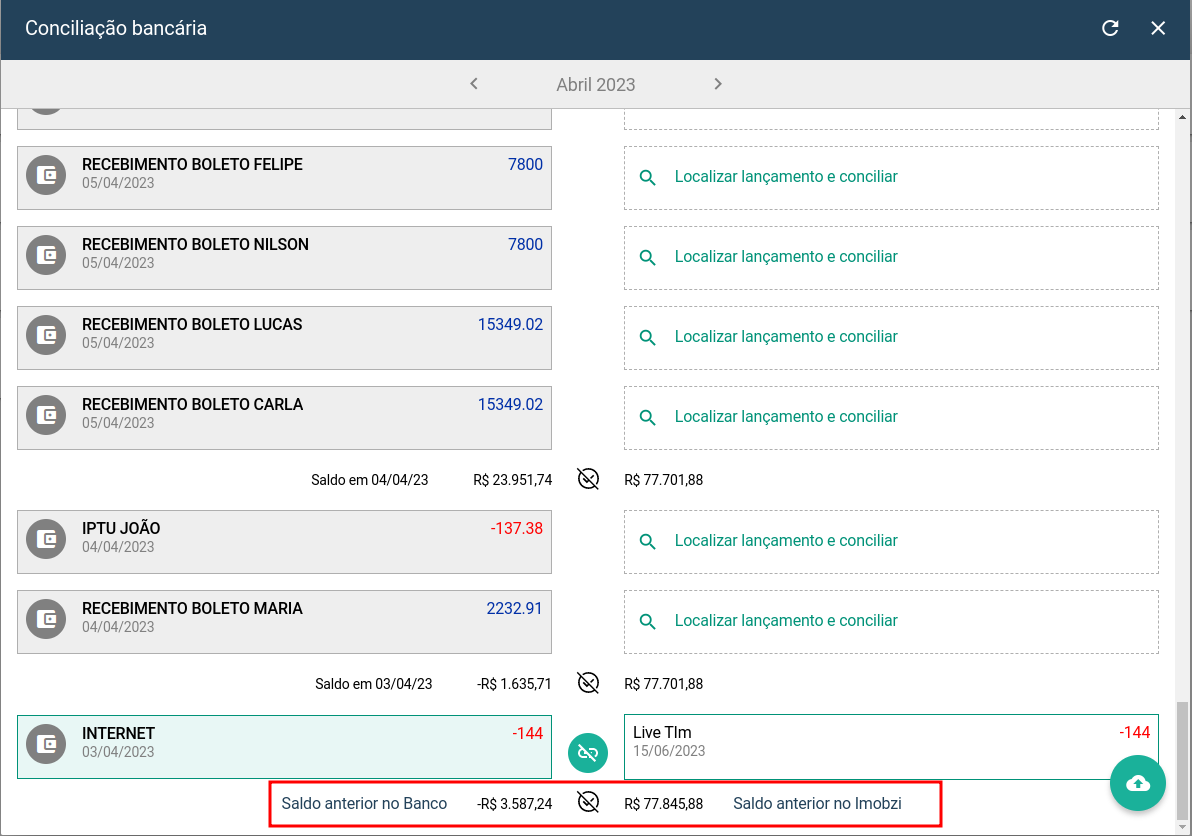The height and width of the screenshot is (836, 1192).
Task: Open the matched Live Tlm entry
Action: [891, 747]
